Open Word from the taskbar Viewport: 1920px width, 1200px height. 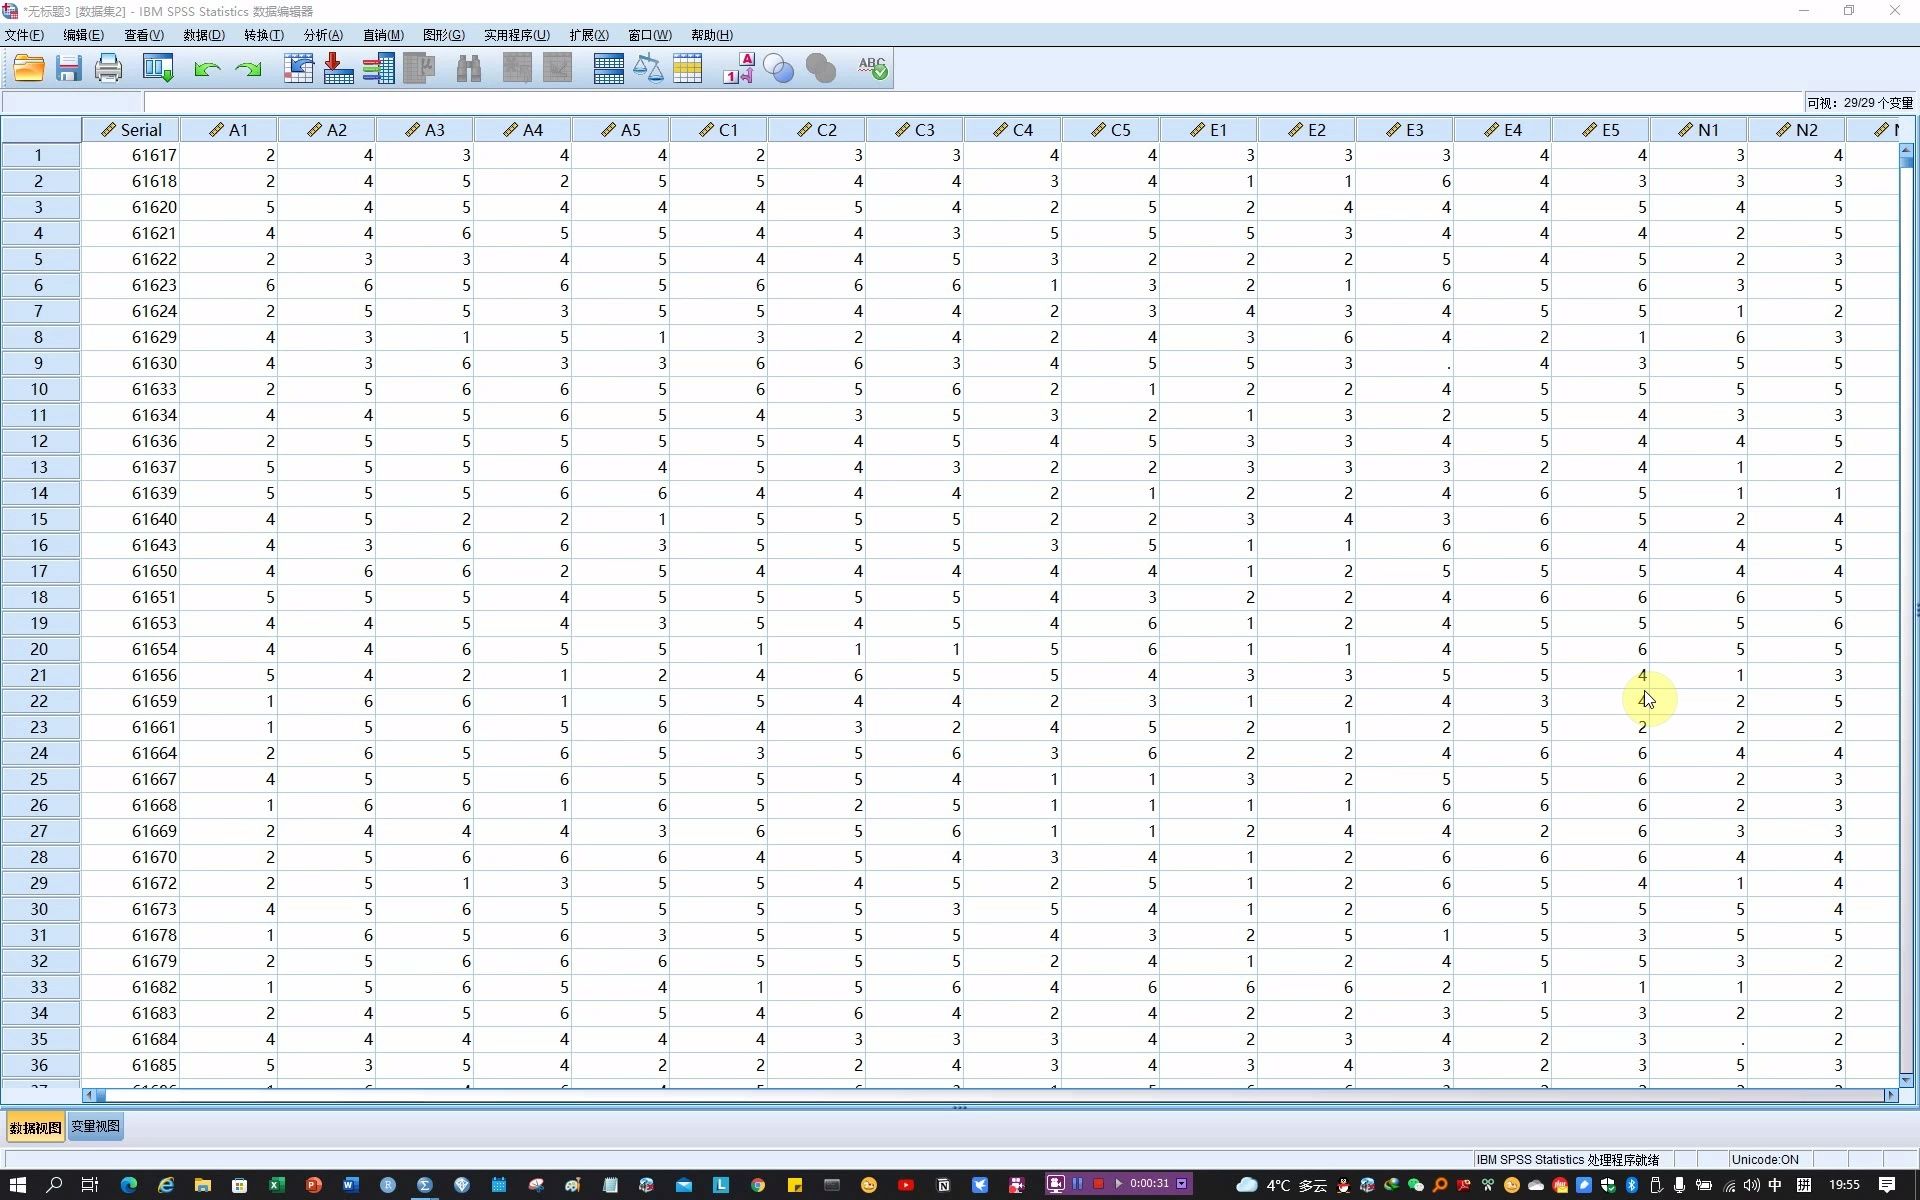click(x=350, y=1185)
